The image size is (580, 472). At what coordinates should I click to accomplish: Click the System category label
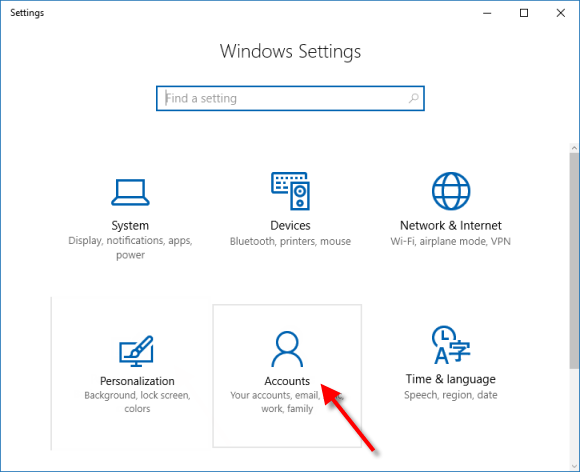click(130, 225)
